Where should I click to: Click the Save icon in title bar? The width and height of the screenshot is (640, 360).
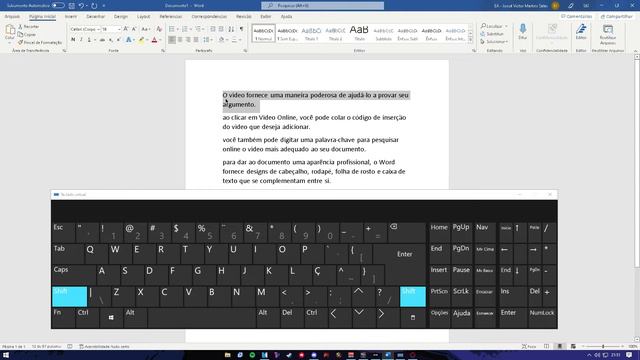tap(72, 6)
